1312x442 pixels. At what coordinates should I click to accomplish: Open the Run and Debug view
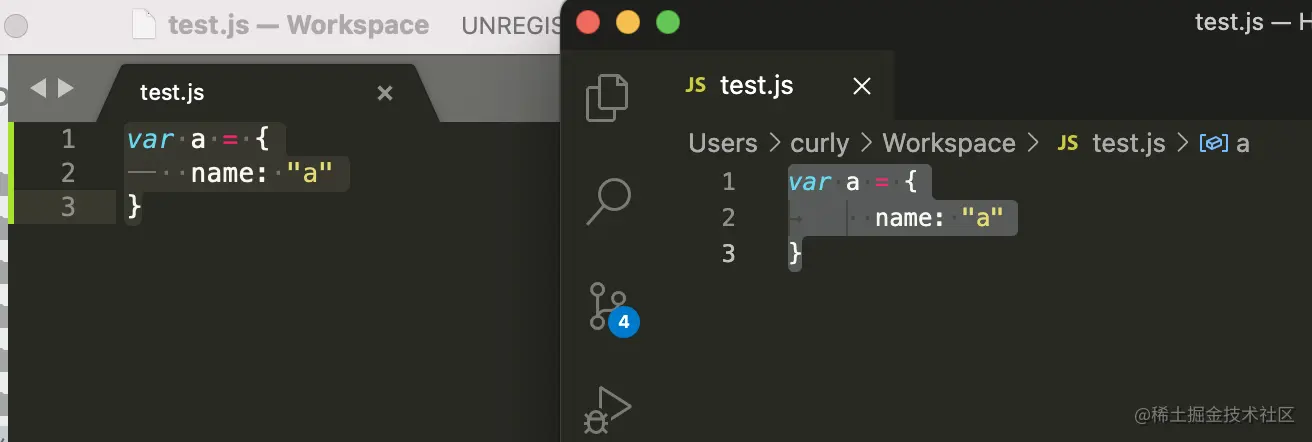[608, 410]
